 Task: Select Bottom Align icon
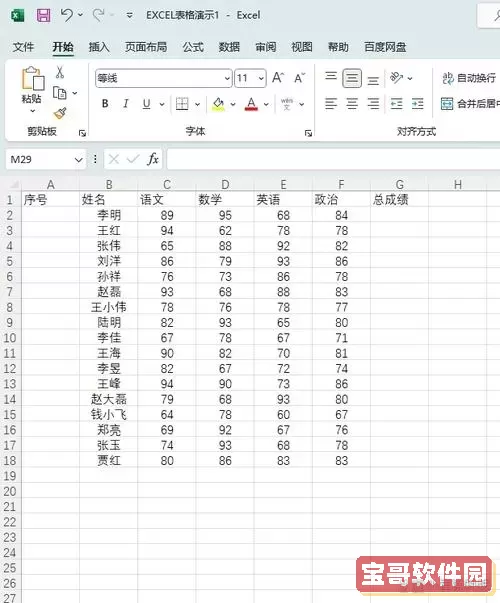[373, 81]
